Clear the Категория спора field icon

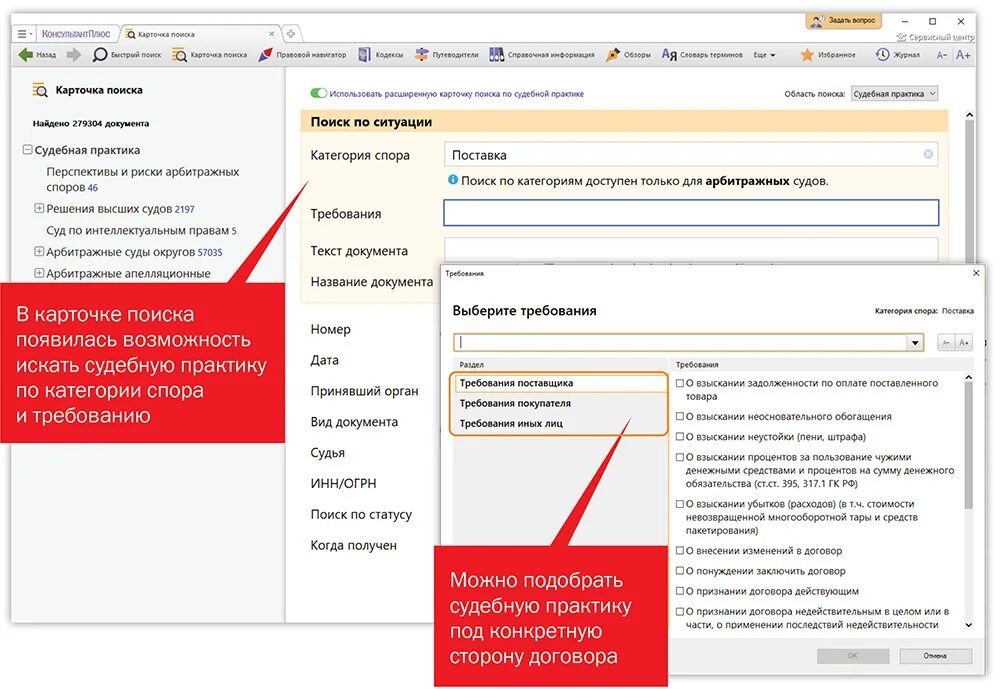coord(928,154)
